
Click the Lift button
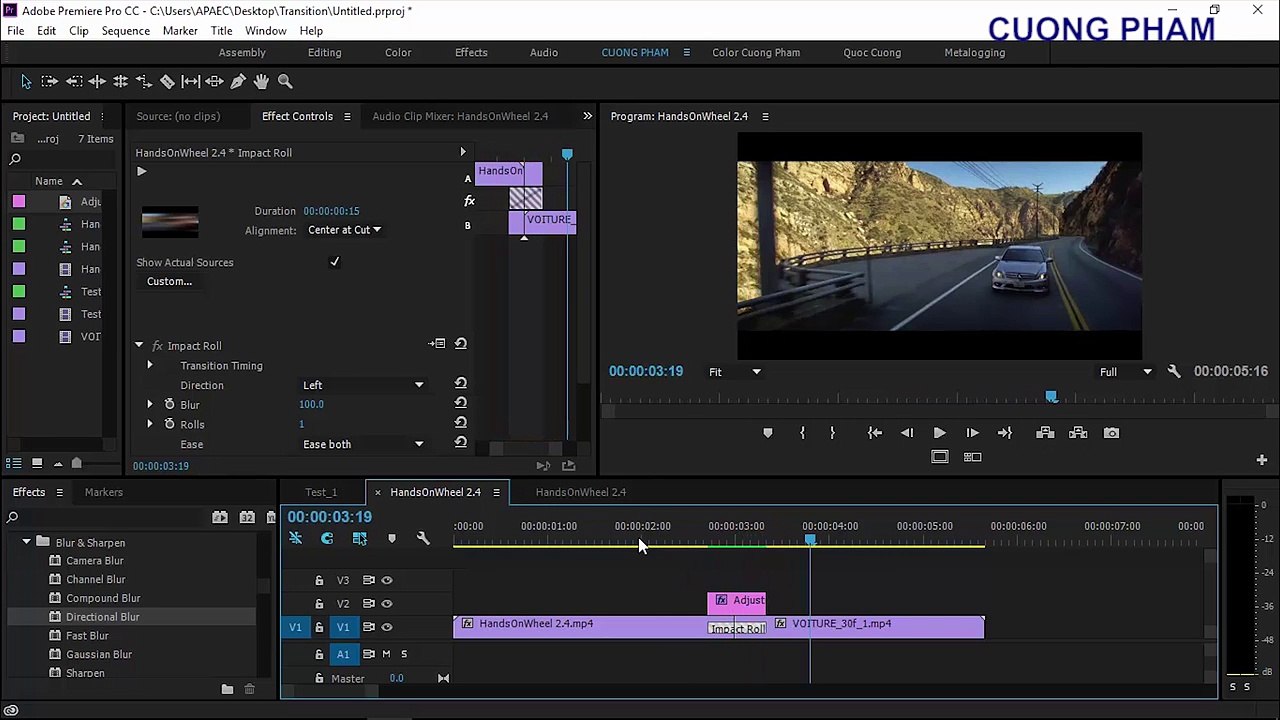click(x=1045, y=433)
